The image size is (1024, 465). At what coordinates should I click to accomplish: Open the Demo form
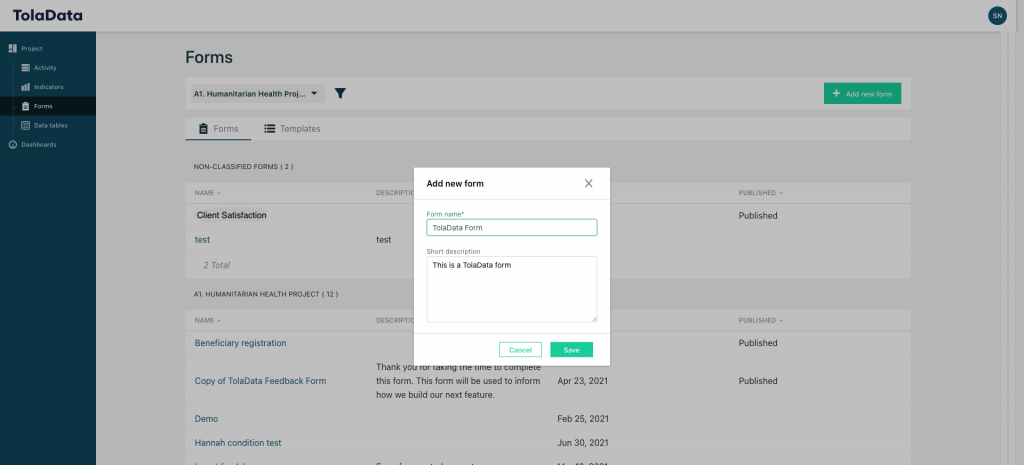[x=206, y=419]
